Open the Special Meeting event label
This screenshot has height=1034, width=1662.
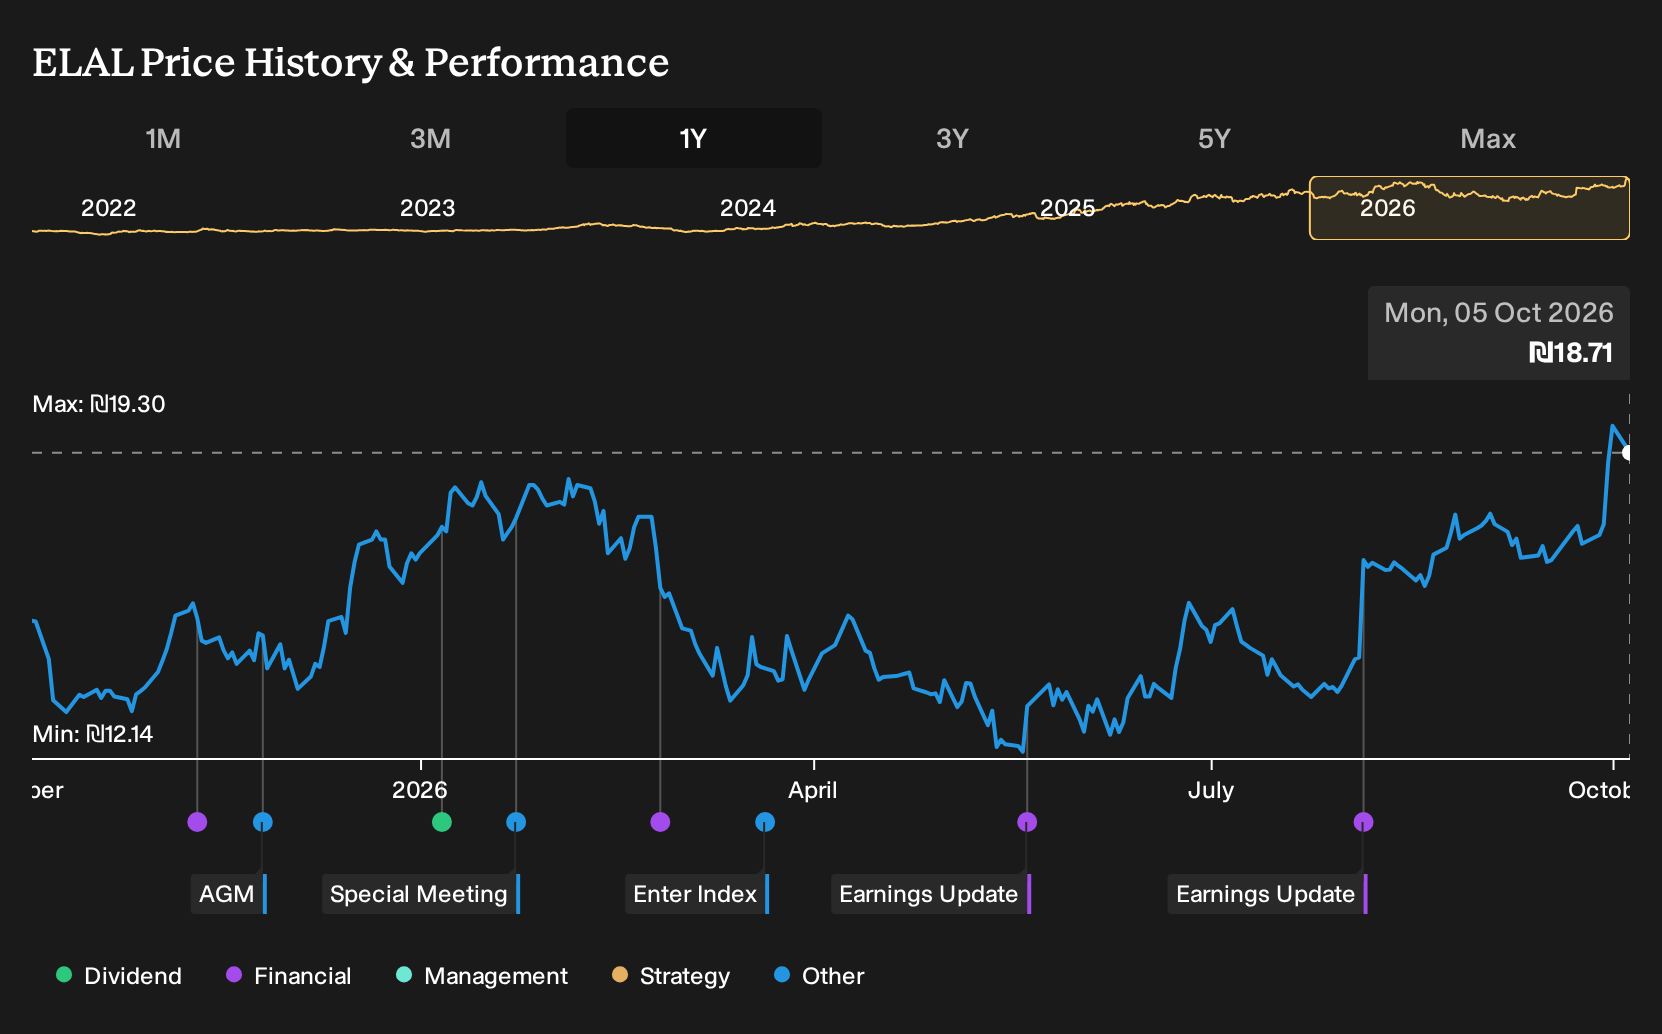coord(421,894)
